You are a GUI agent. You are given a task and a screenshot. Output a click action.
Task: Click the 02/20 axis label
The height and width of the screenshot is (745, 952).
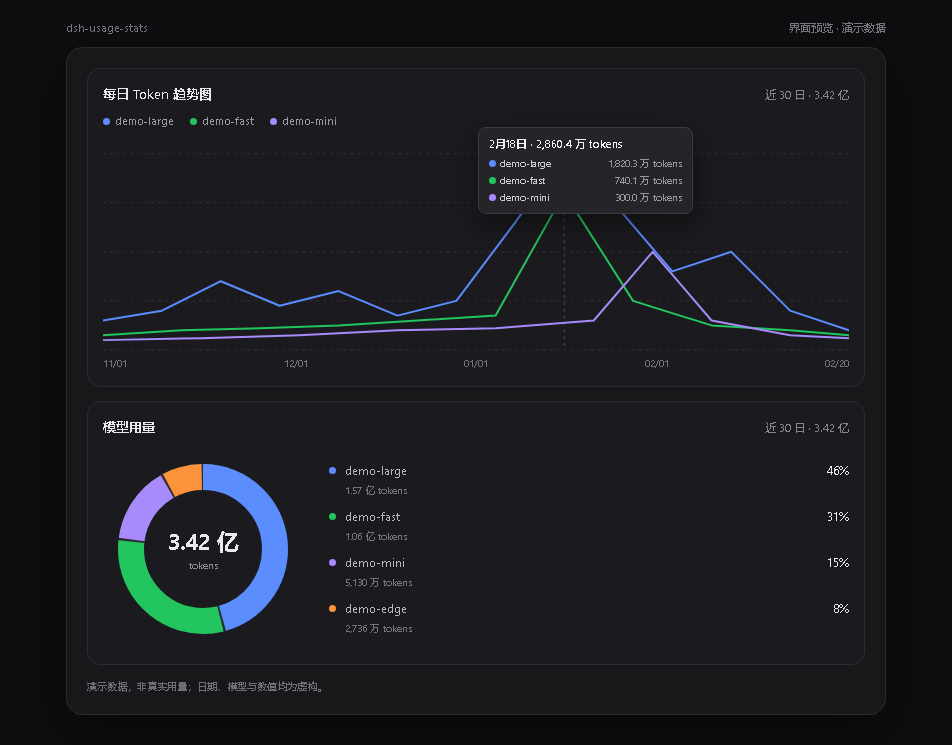coord(837,364)
